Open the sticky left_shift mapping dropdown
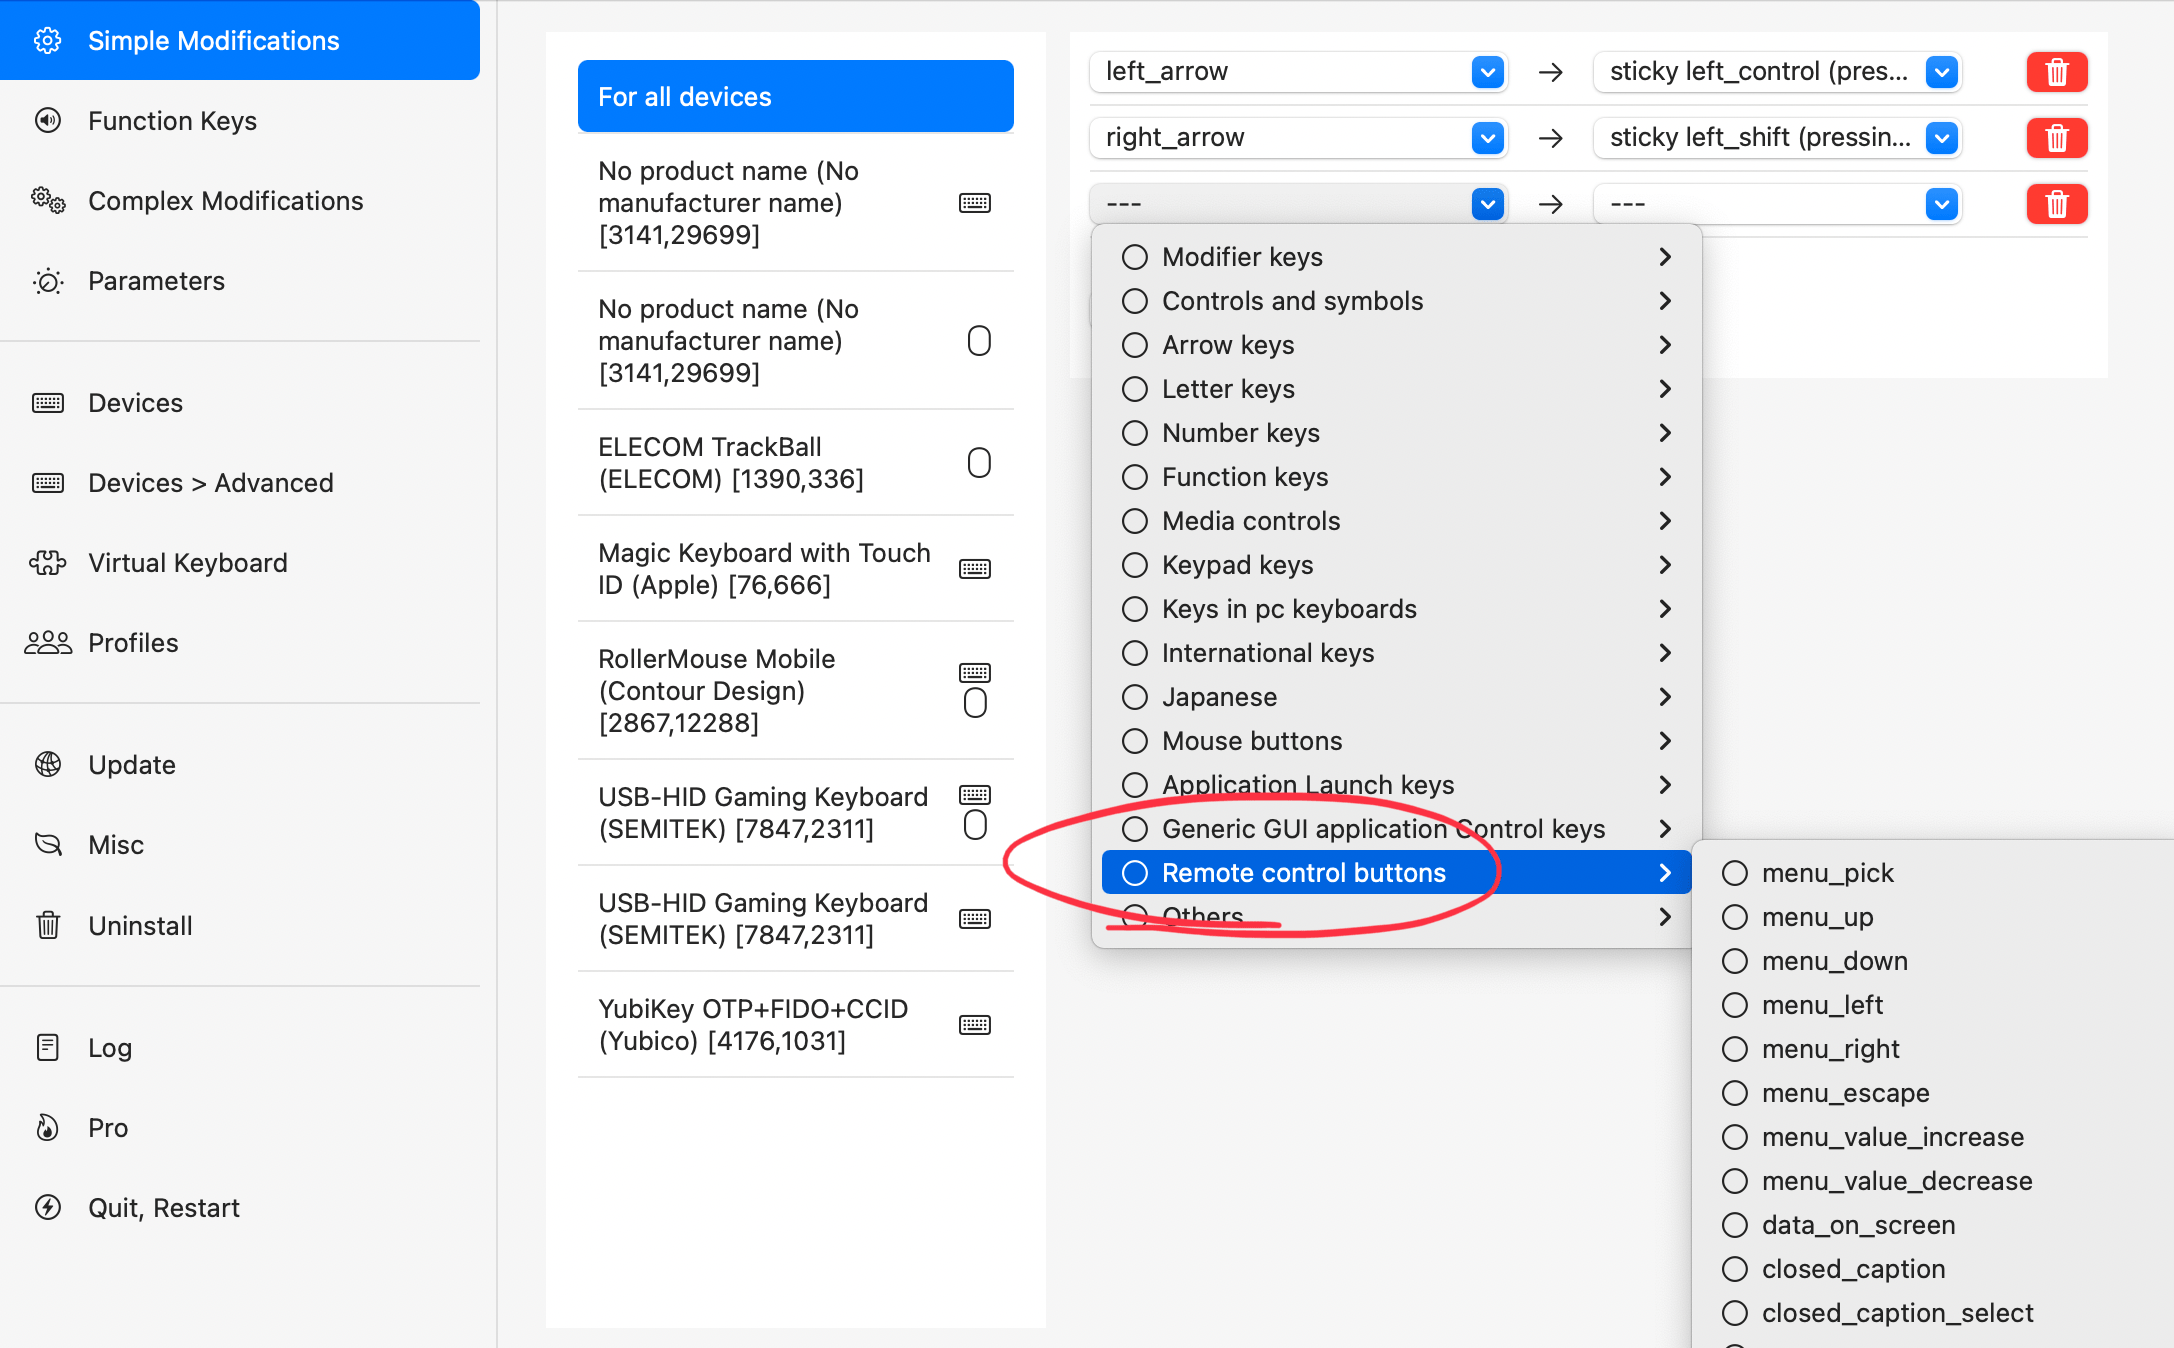2174x1348 pixels. [1941, 138]
